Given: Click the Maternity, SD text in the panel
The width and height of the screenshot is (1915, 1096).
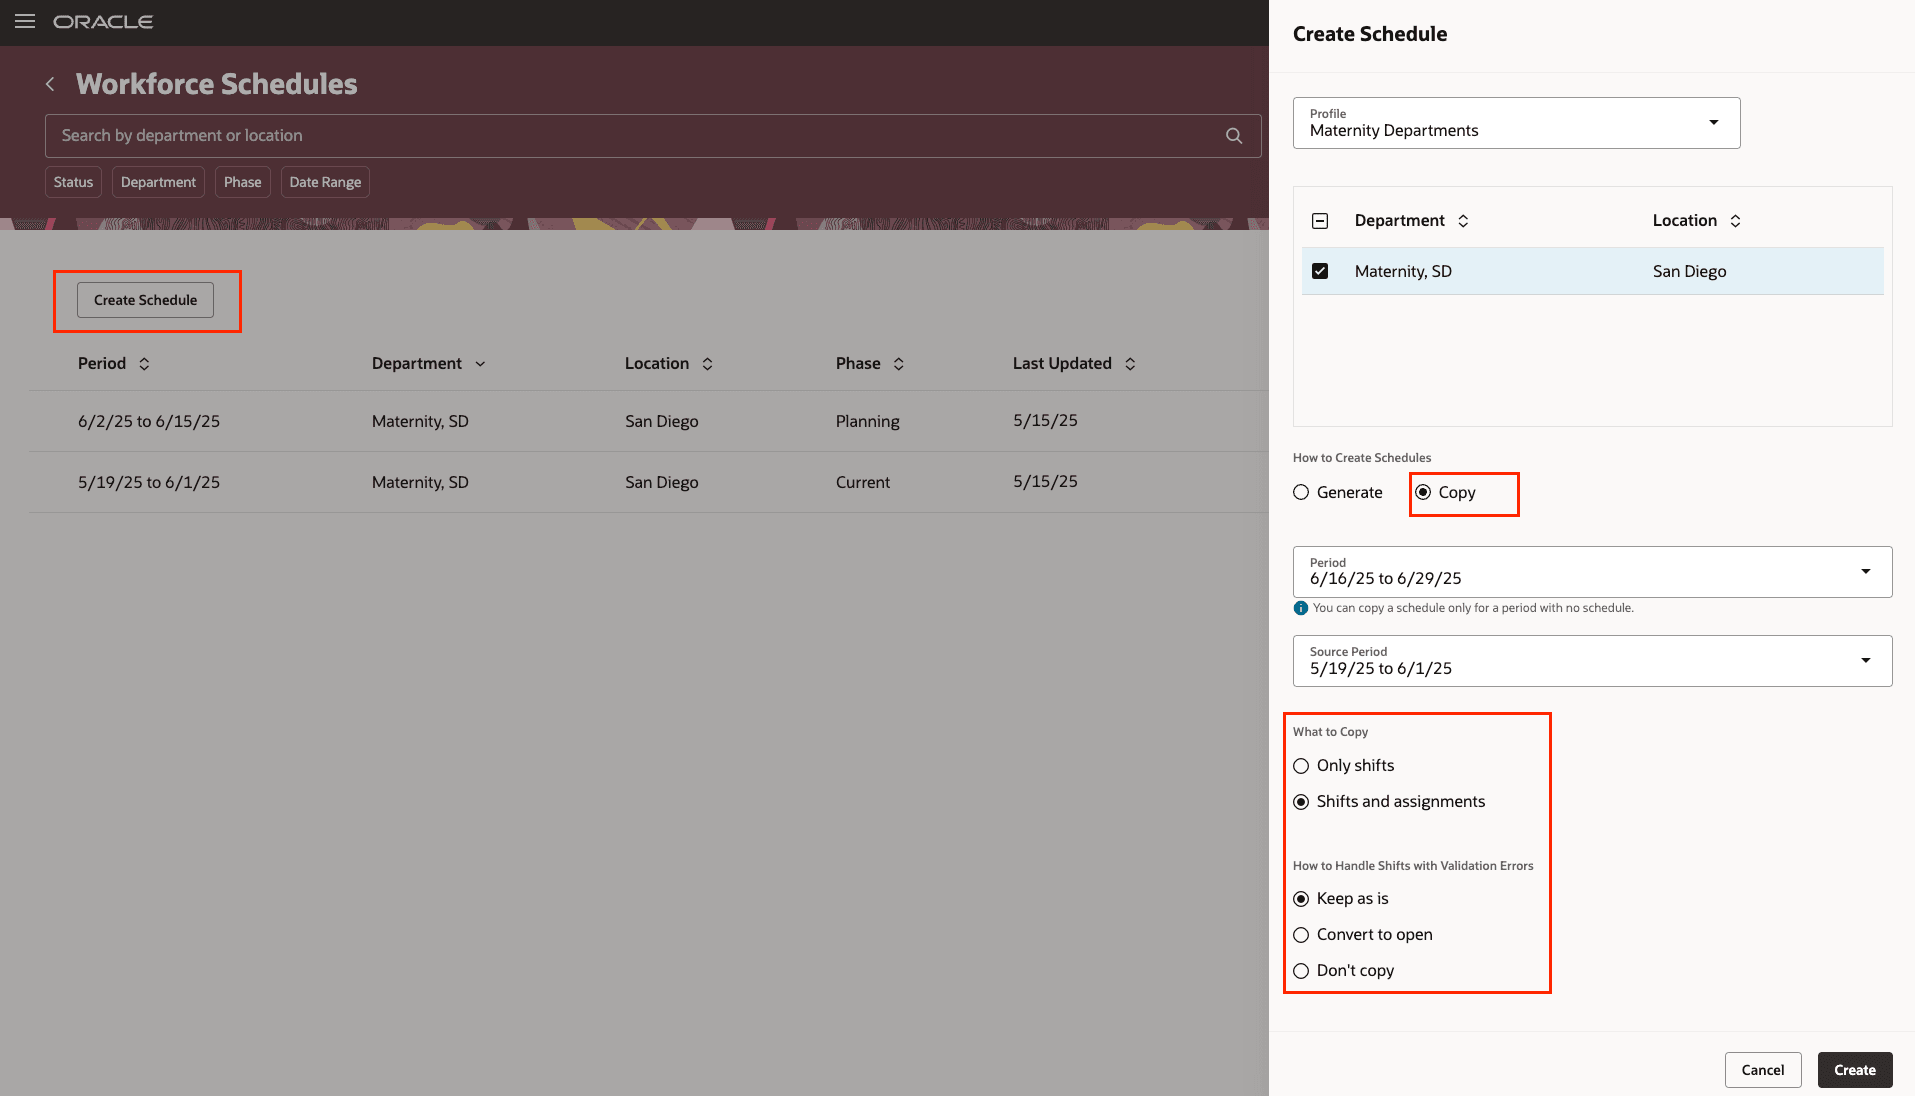Looking at the screenshot, I should [x=1403, y=271].
